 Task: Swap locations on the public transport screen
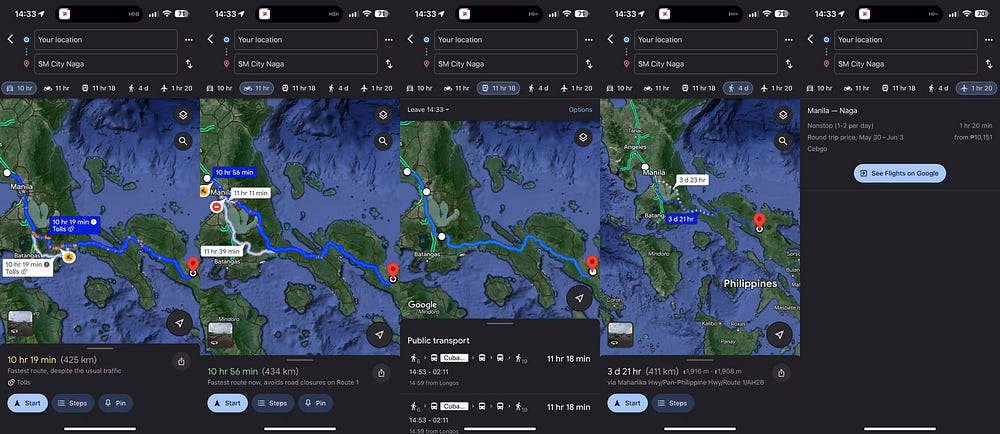click(x=589, y=64)
